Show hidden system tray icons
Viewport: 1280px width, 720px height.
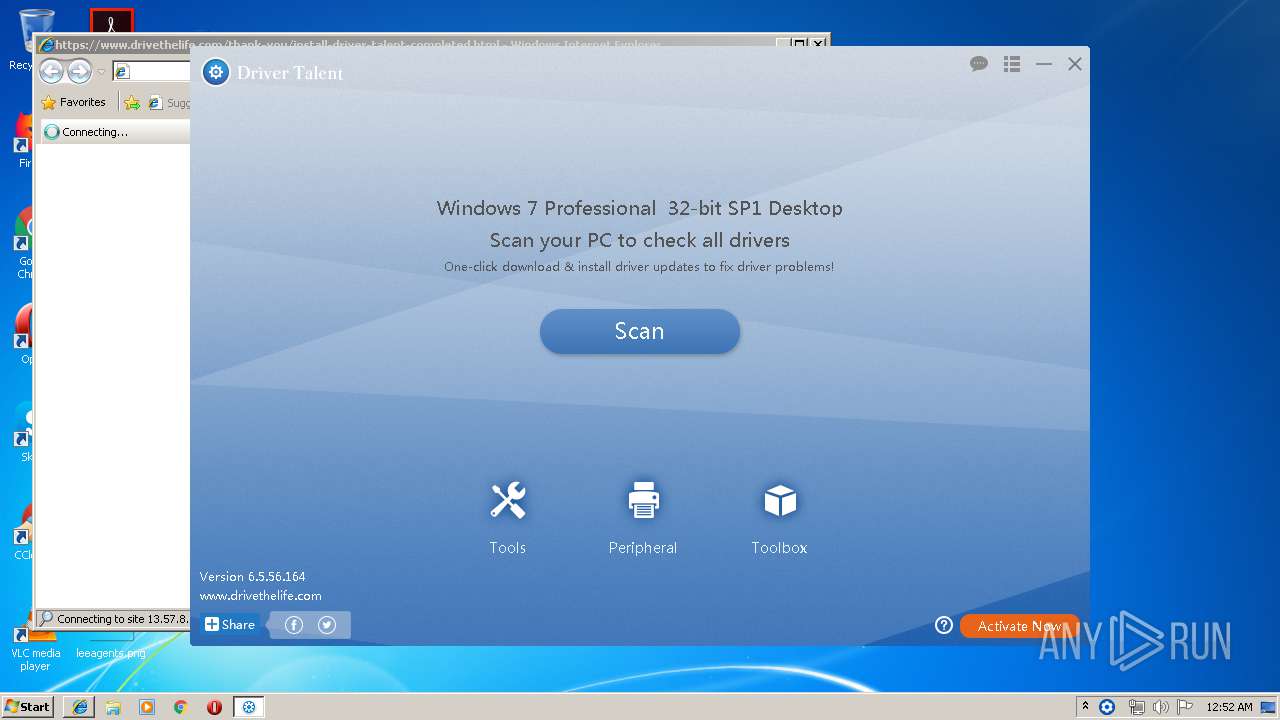click(1085, 707)
